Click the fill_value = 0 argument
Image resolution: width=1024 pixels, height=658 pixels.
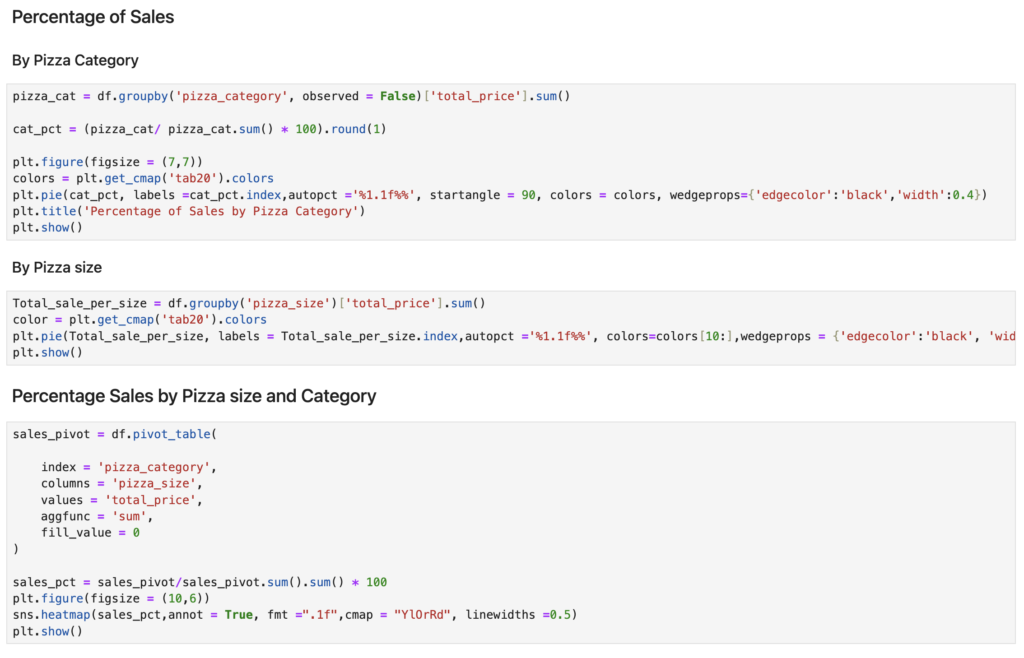tap(90, 533)
